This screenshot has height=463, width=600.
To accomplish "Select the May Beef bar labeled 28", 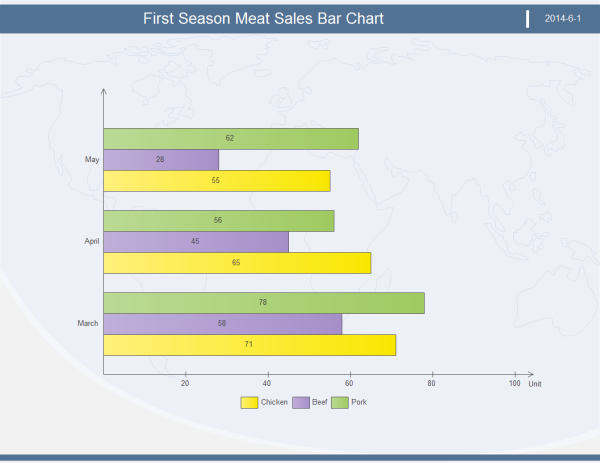I will coord(161,160).
